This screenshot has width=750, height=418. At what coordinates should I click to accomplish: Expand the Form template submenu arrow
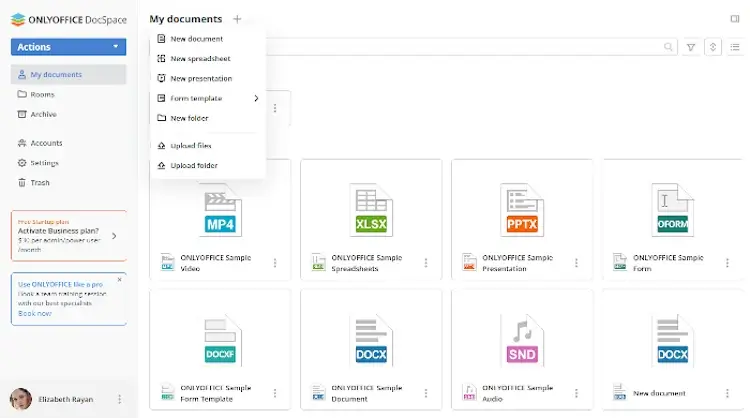[256, 98]
